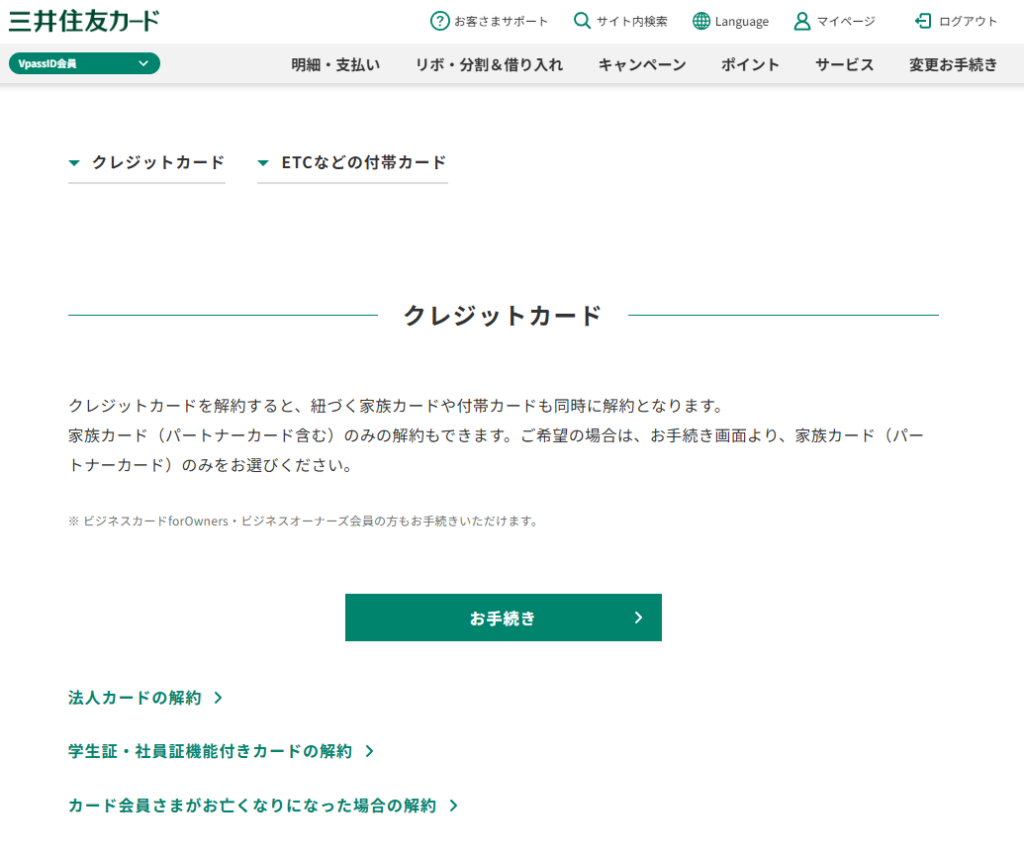Click the ログアウト exit icon
Viewport: 1024px width, 855px height.
pyautogui.click(x=923, y=21)
